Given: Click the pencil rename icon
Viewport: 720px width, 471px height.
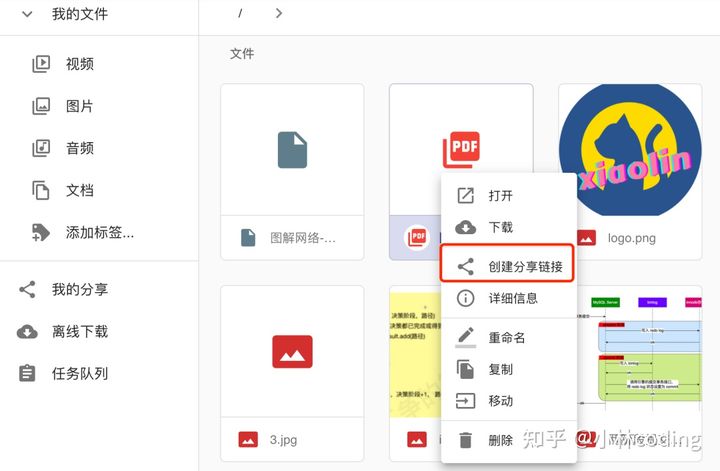Looking at the screenshot, I should (466, 337).
